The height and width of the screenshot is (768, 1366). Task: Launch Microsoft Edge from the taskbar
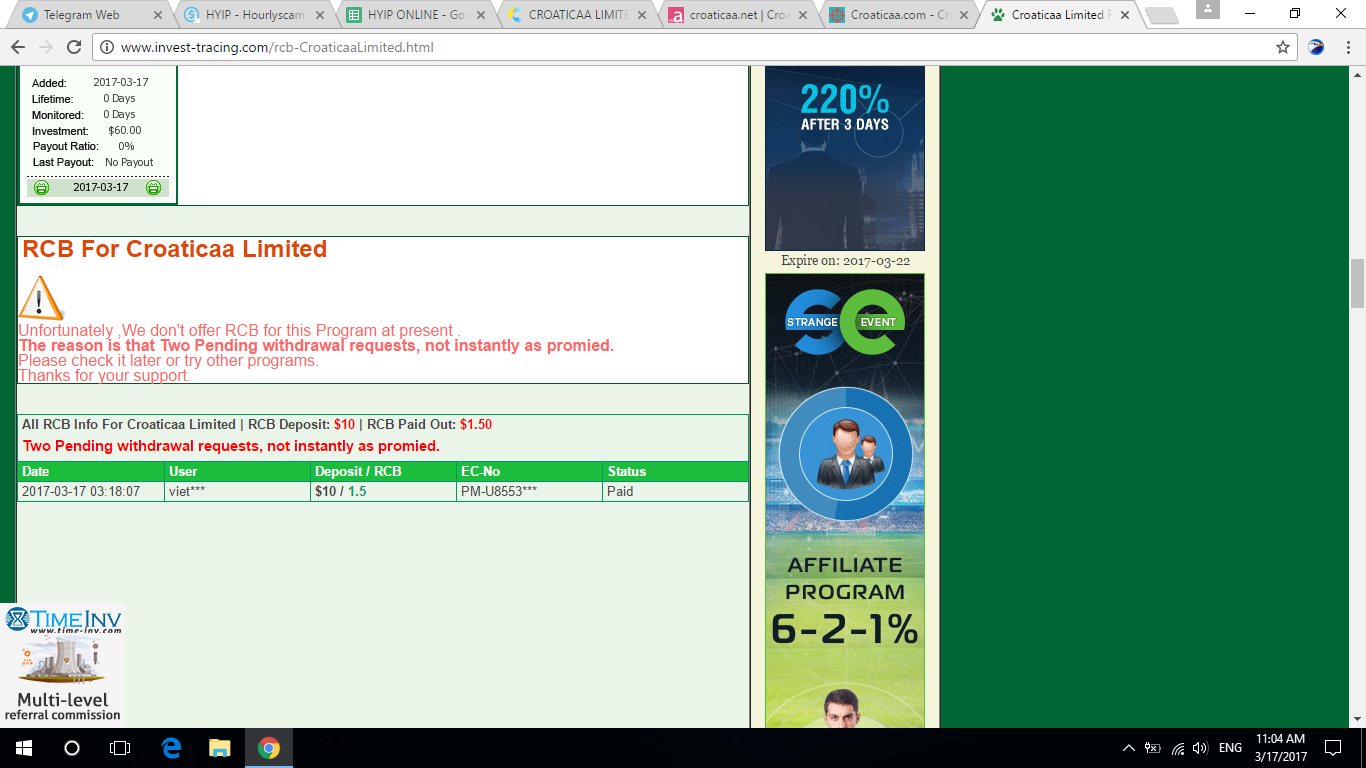tap(171, 748)
